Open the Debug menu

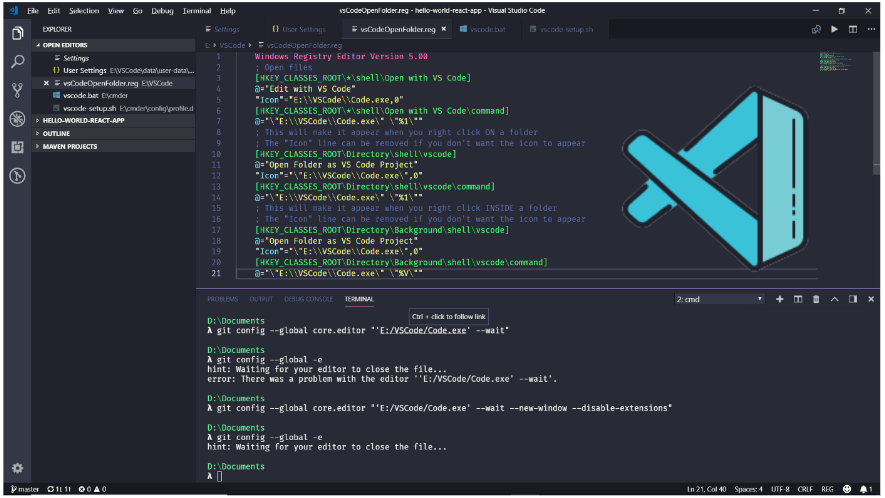(x=162, y=11)
